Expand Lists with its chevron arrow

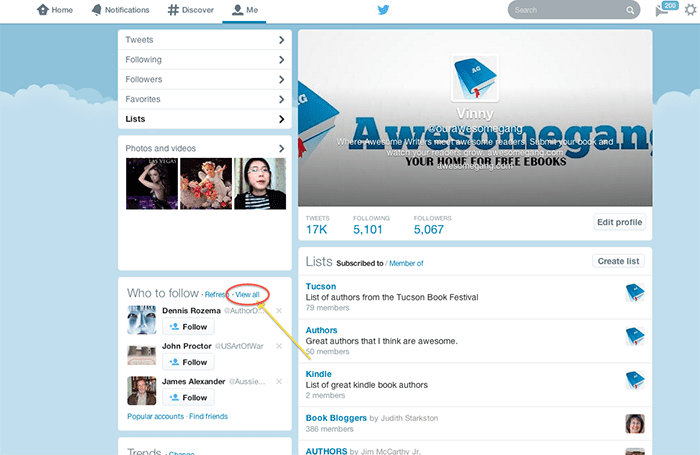(x=281, y=119)
